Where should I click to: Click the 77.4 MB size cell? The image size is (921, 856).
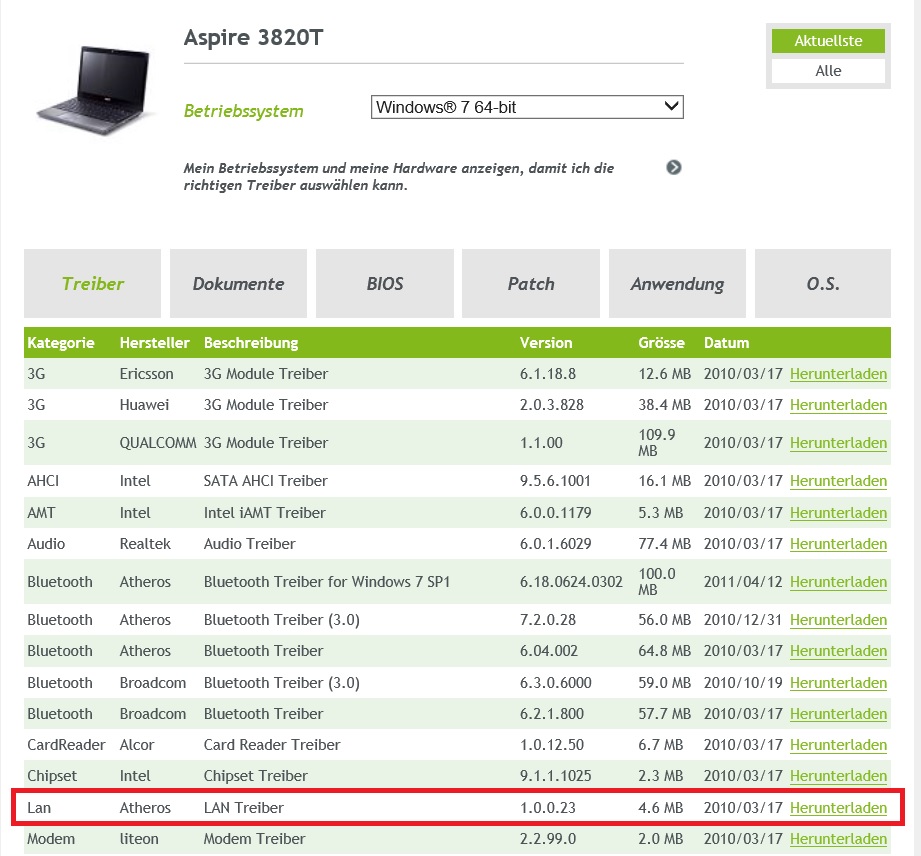click(x=664, y=544)
